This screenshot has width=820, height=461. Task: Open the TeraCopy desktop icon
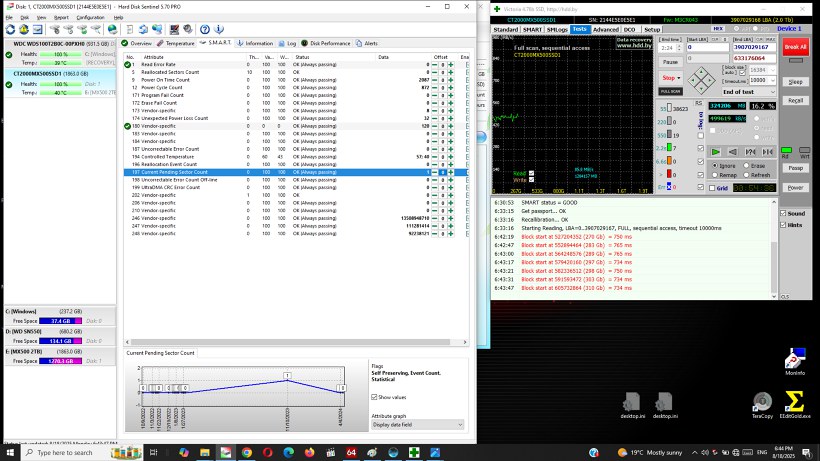coord(761,401)
